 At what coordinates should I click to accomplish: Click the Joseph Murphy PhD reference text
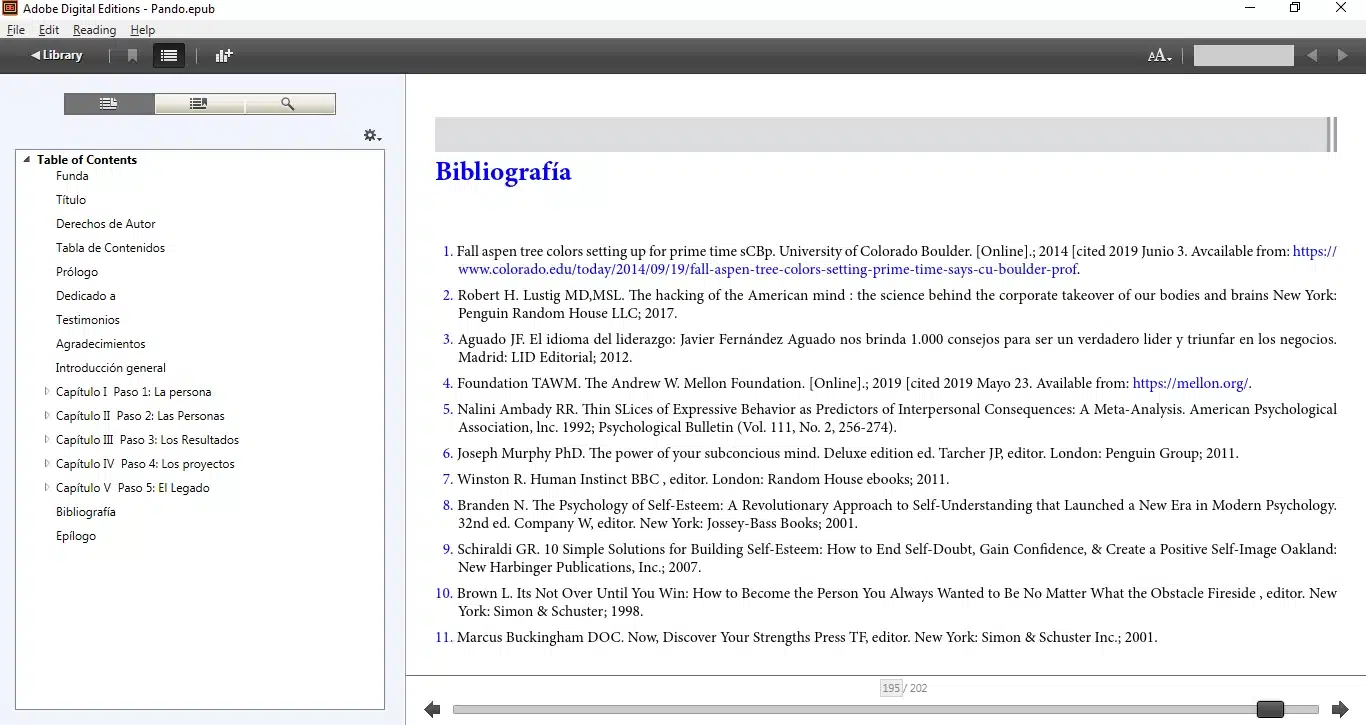point(848,453)
